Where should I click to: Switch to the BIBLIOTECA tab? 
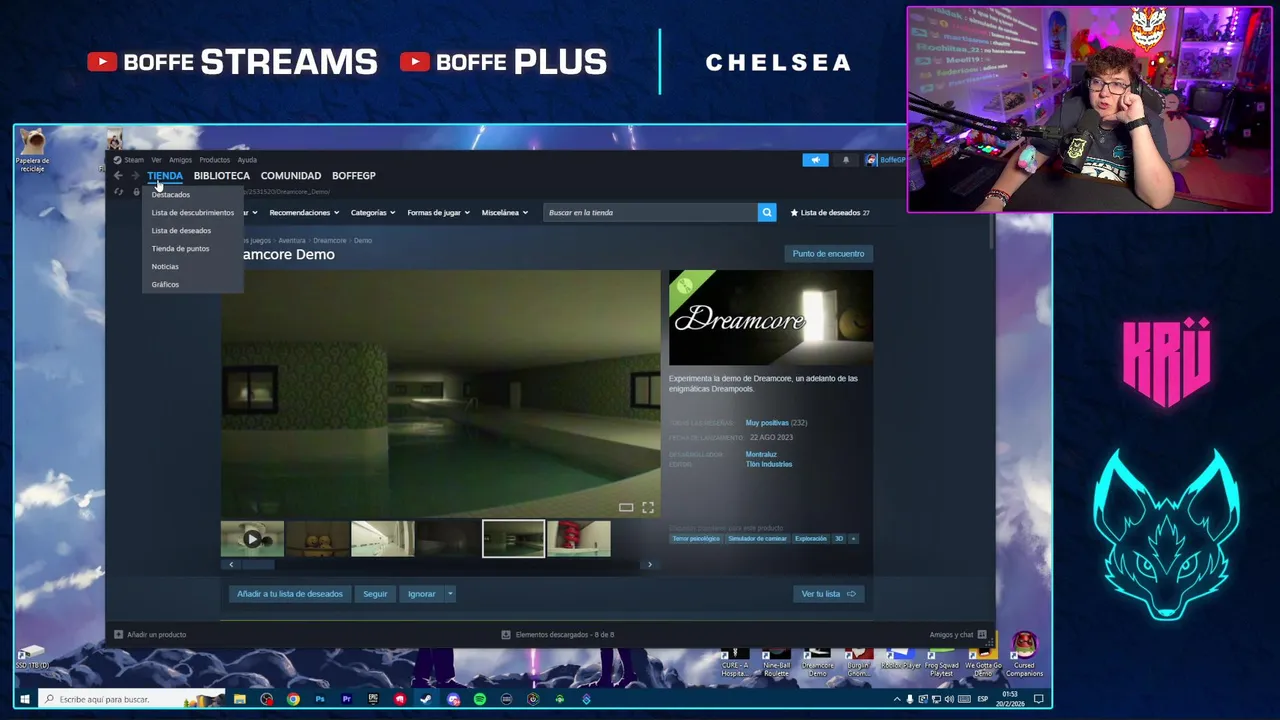coord(222,176)
